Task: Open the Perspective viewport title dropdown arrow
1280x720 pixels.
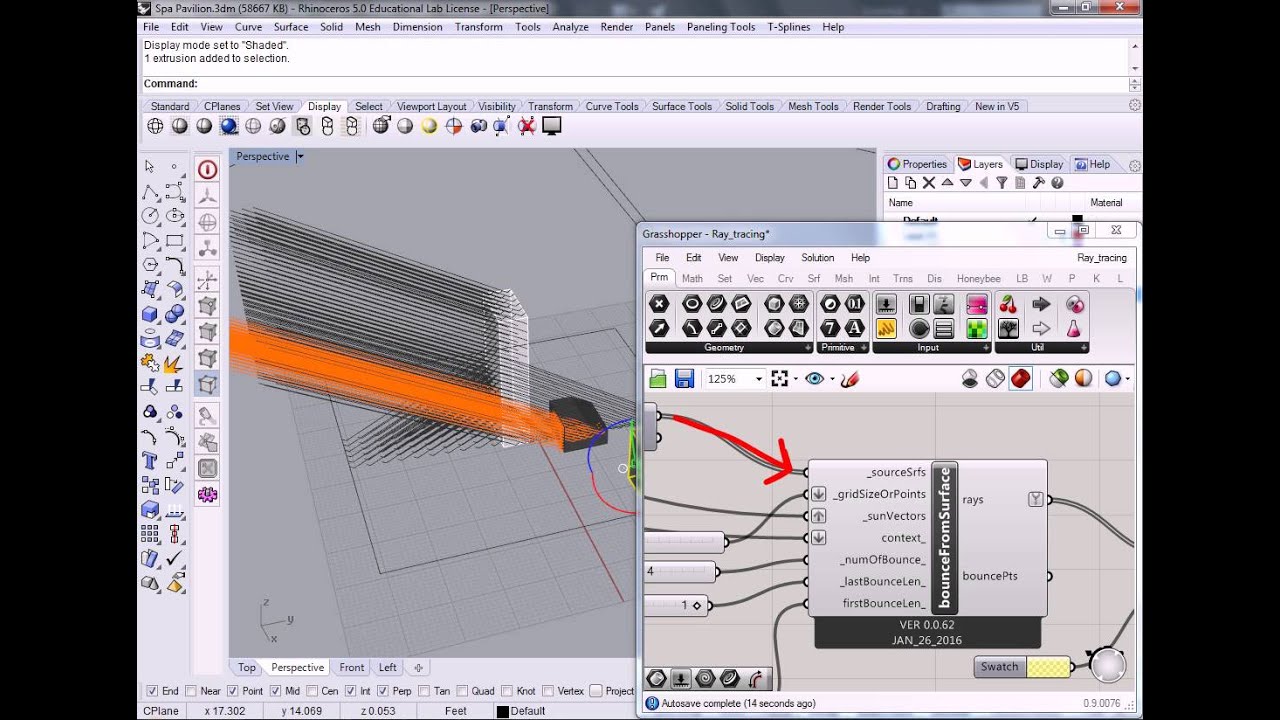Action: click(300, 157)
